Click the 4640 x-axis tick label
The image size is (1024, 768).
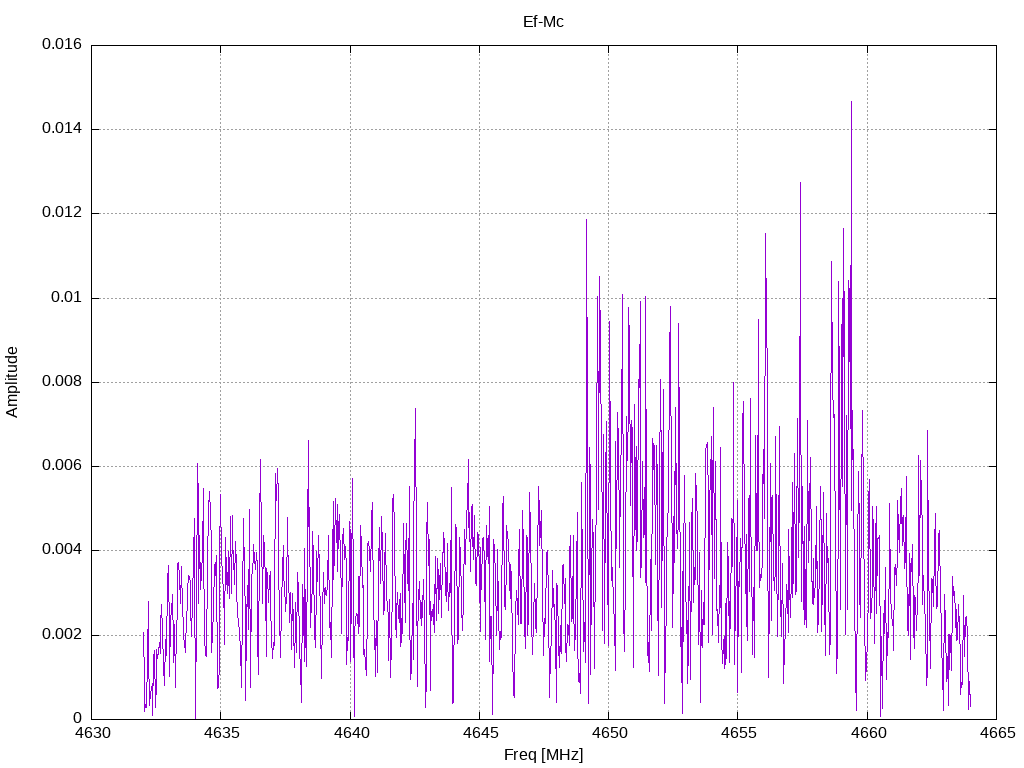coord(350,733)
